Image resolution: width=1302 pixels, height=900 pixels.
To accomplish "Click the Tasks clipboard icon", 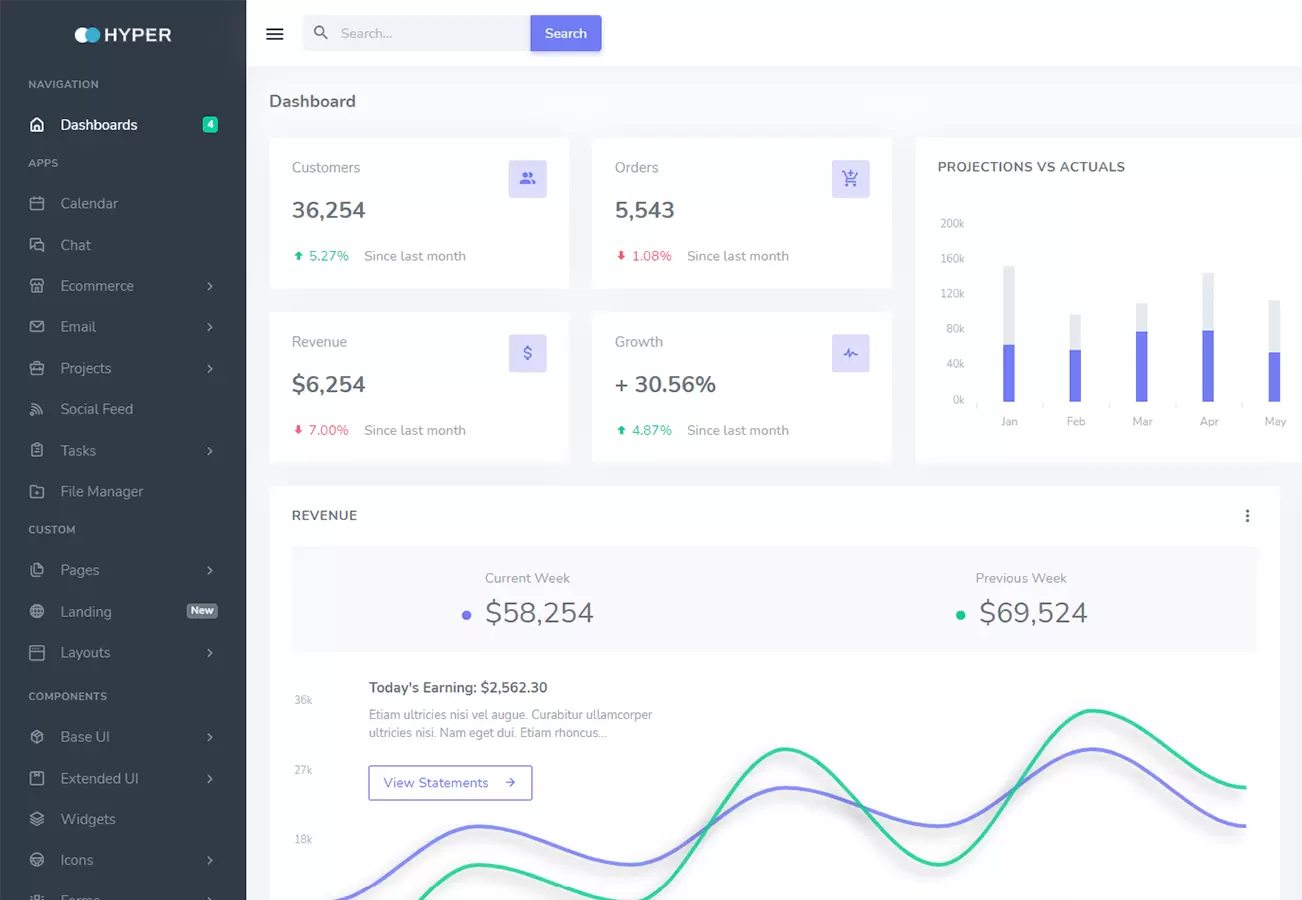I will click(37, 451).
